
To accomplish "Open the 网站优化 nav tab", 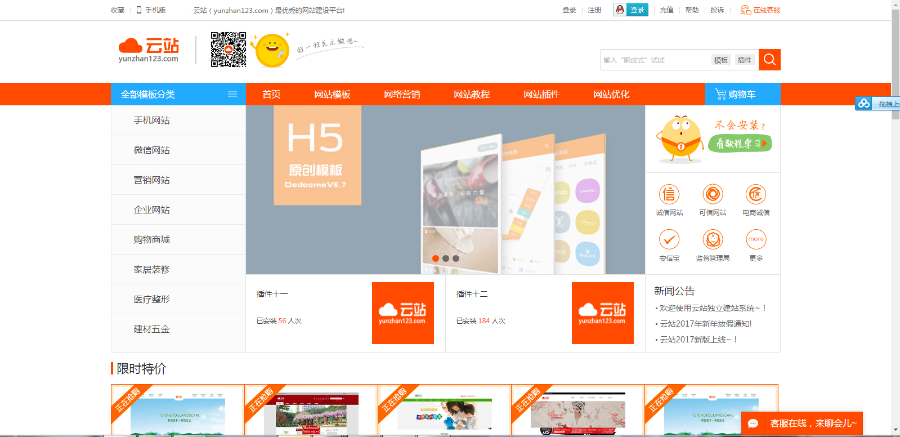I will tap(611, 94).
